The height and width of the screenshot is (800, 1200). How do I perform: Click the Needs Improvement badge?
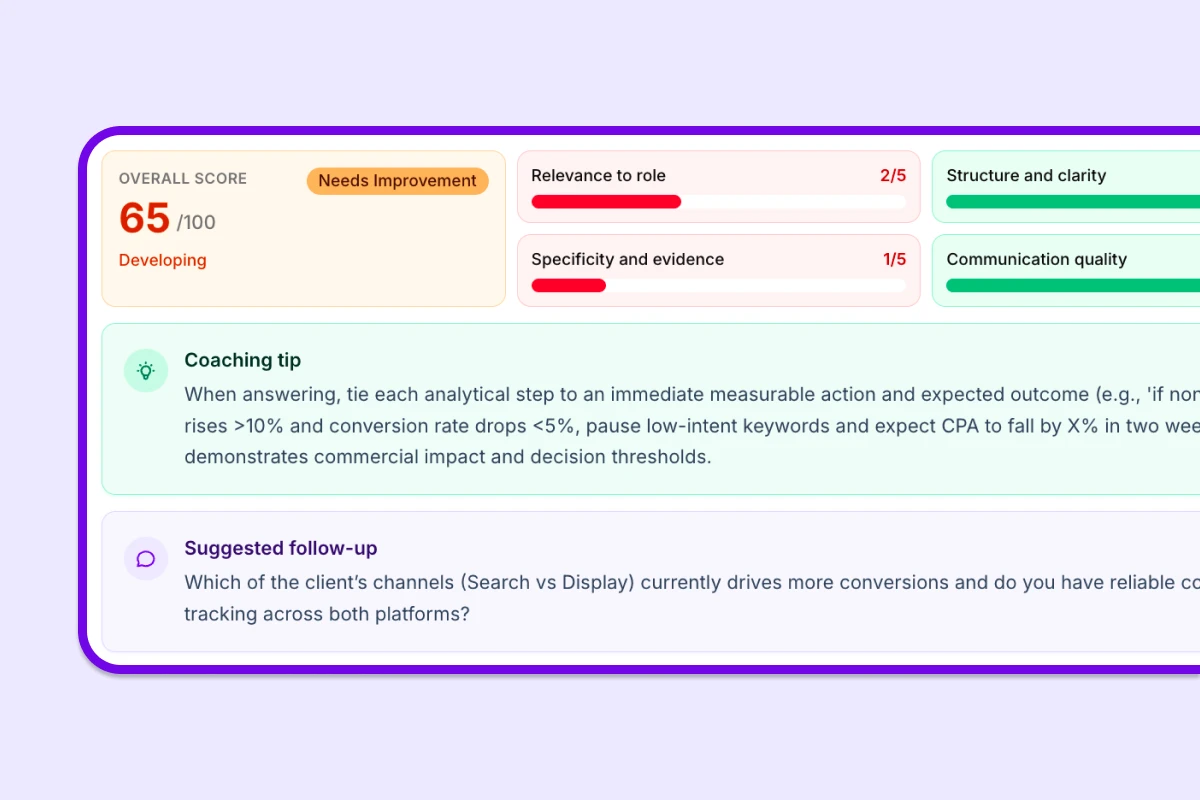coord(397,180)
